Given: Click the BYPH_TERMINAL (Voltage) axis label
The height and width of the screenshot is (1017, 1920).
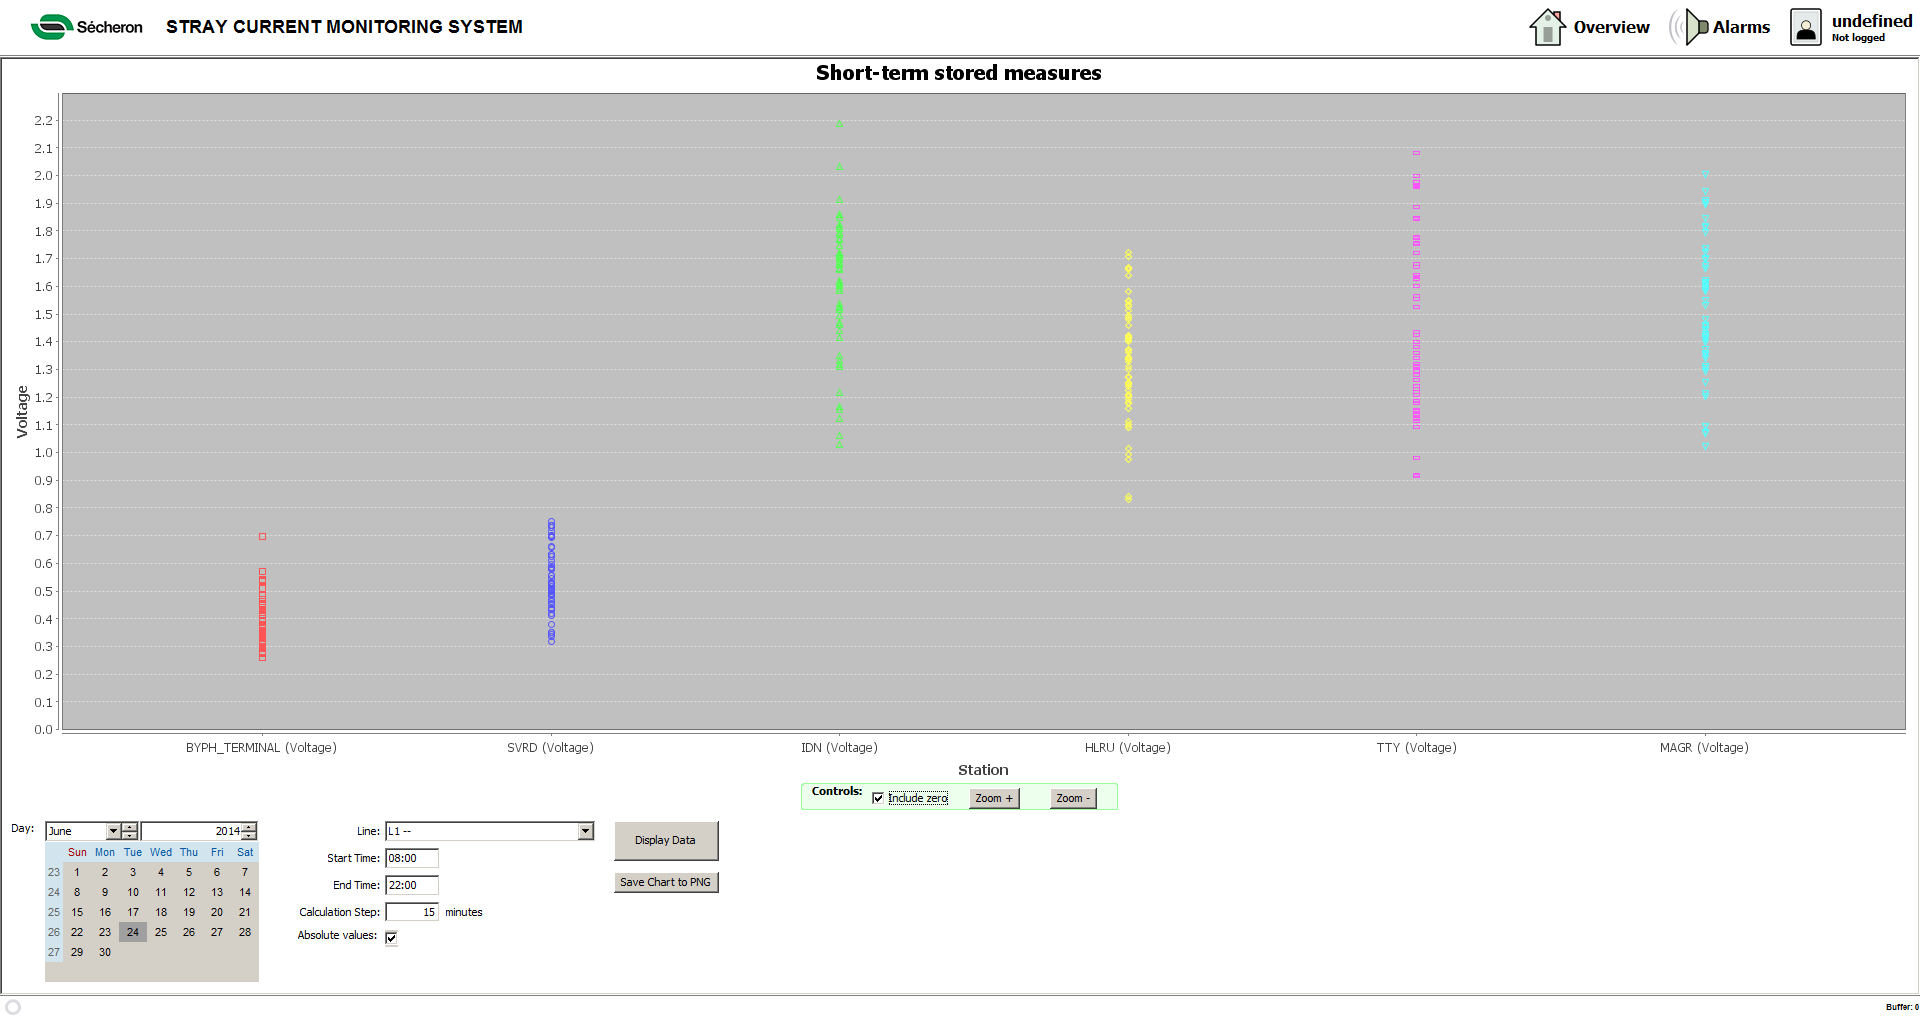Looking at the screenshot, I should (261, 748).
